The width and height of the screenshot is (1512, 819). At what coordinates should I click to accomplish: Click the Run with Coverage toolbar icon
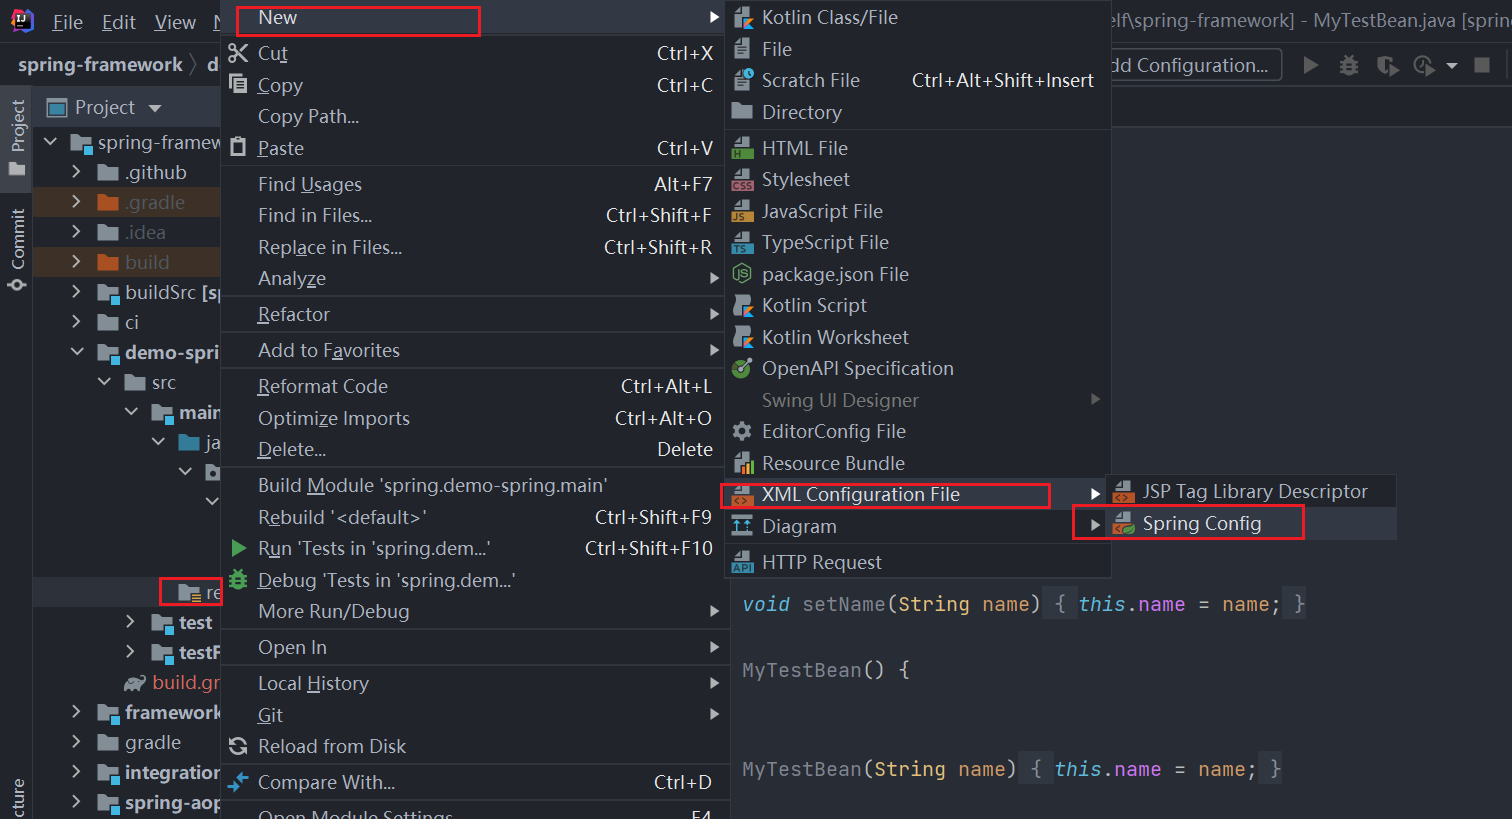pyautogui.click(x=1387, y=65)
